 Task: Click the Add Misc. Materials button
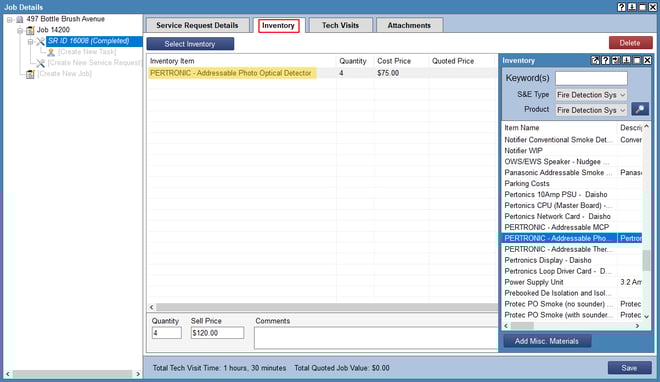point(547,341)
